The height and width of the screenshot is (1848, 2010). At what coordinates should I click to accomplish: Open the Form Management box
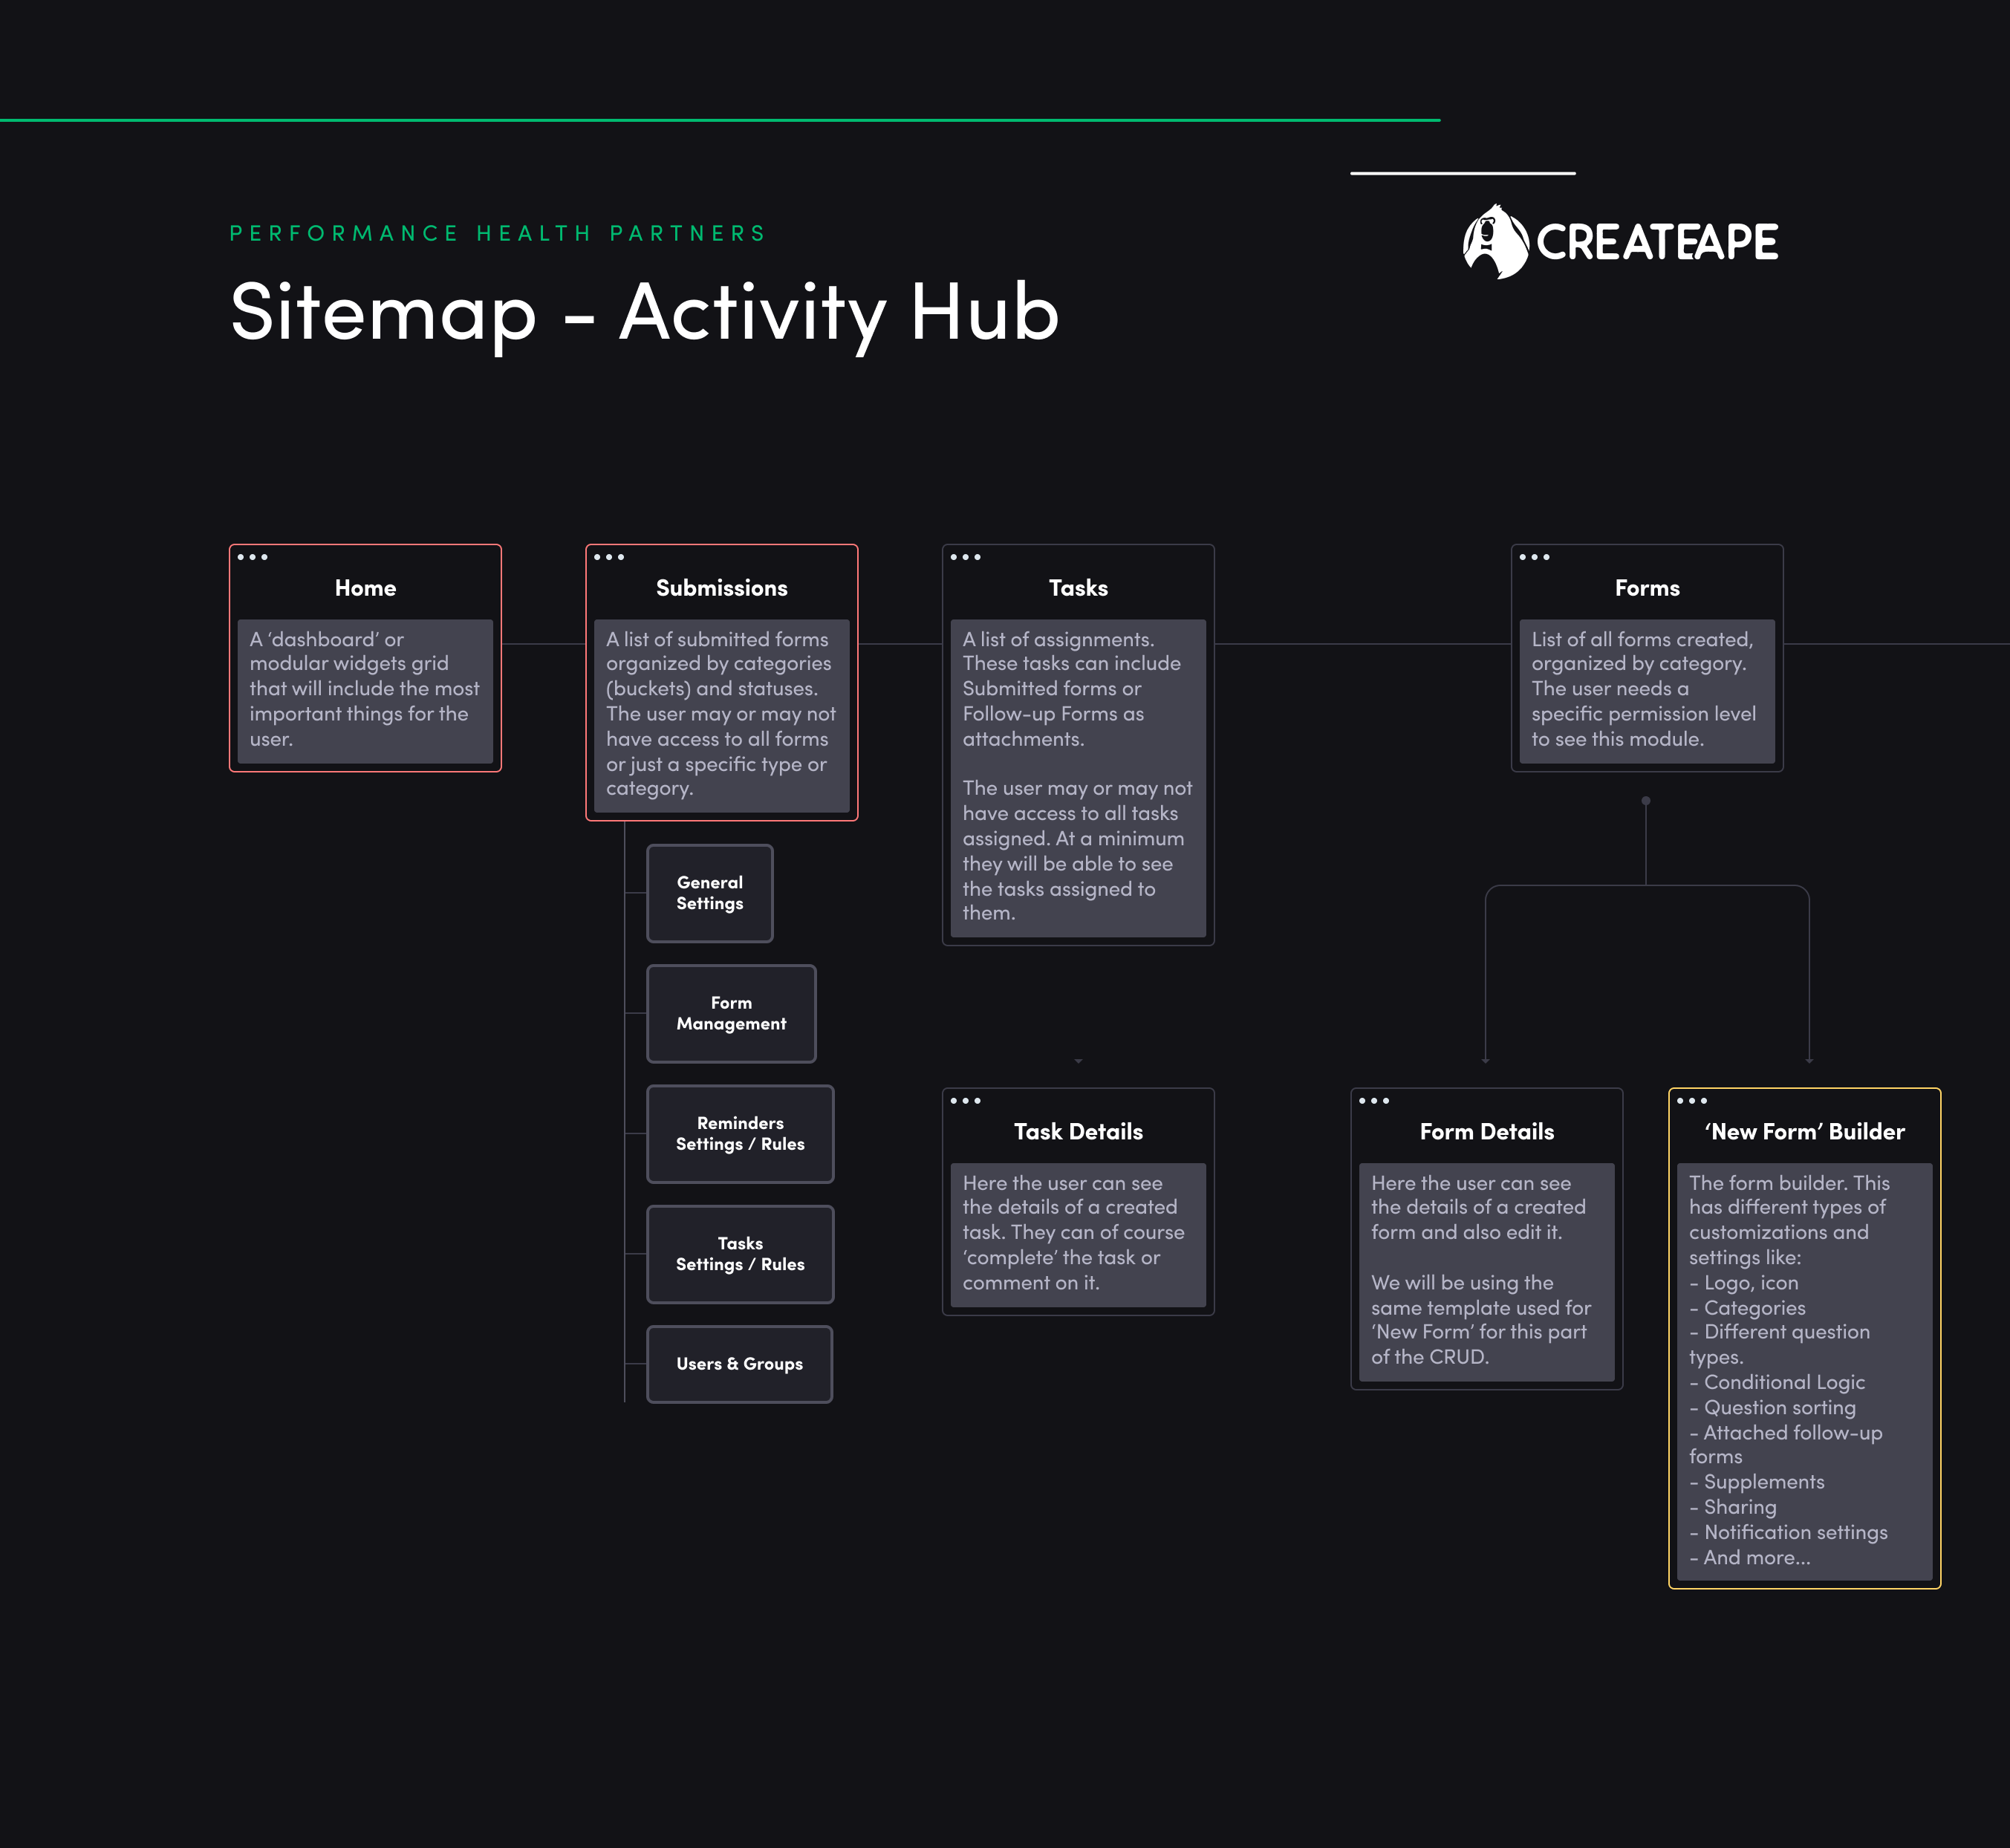[x=732, y=1013]
